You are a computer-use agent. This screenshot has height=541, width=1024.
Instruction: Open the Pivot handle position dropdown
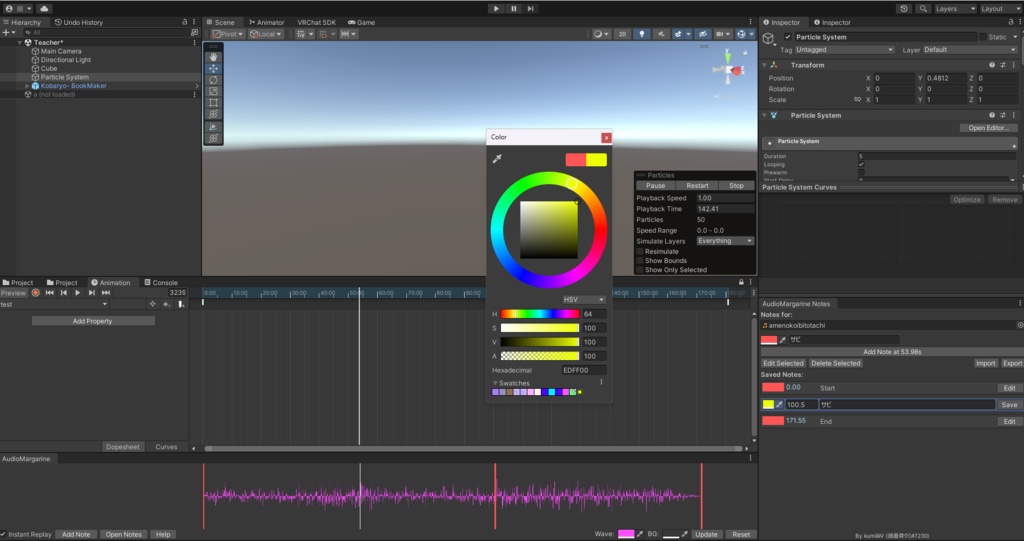tap(228, 34)
